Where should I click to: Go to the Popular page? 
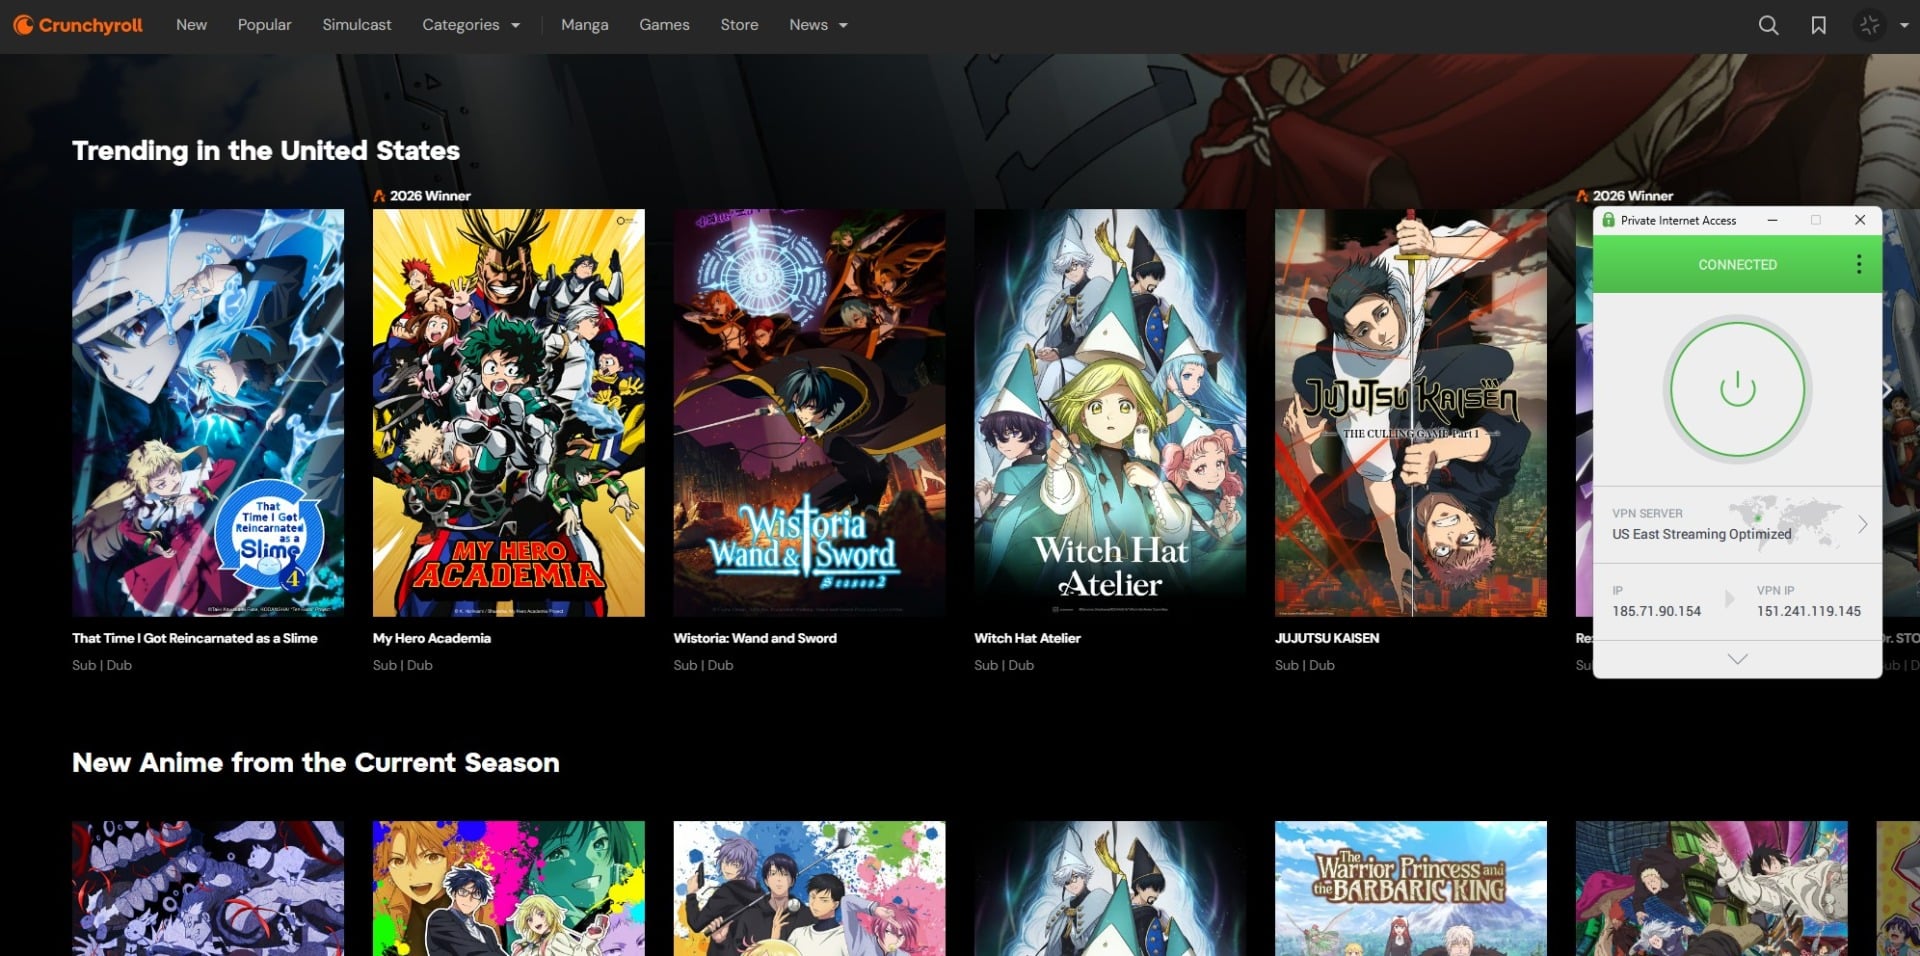tap(264, 25)
